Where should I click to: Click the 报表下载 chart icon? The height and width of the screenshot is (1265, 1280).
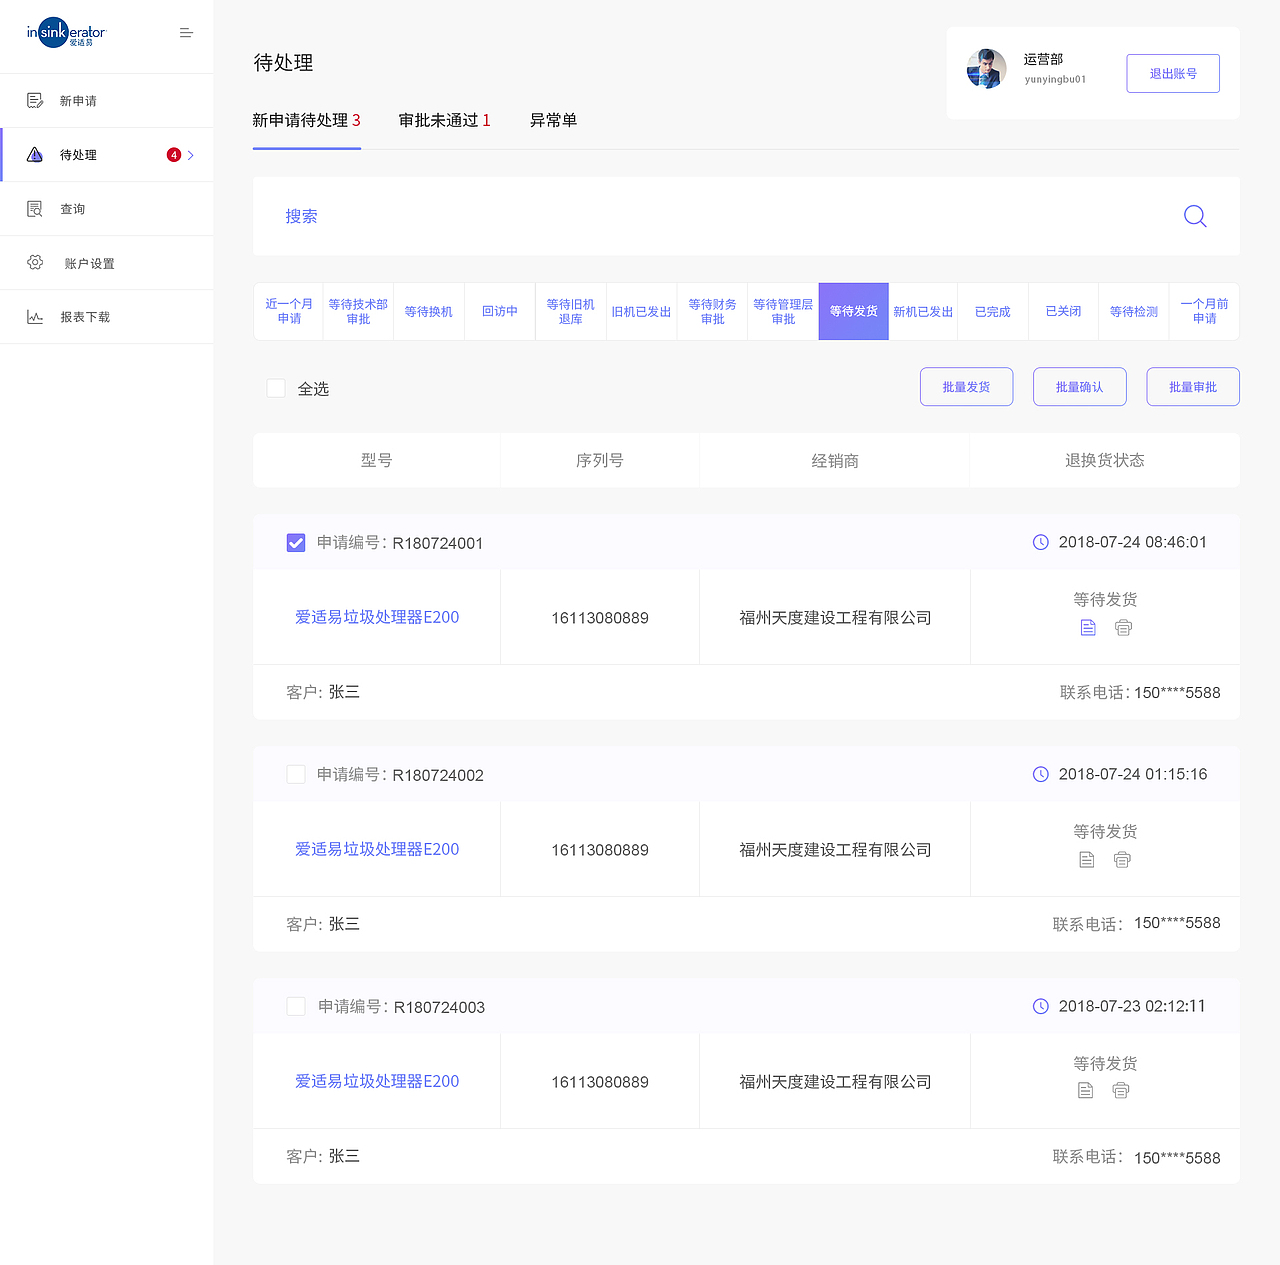point(35,316)
